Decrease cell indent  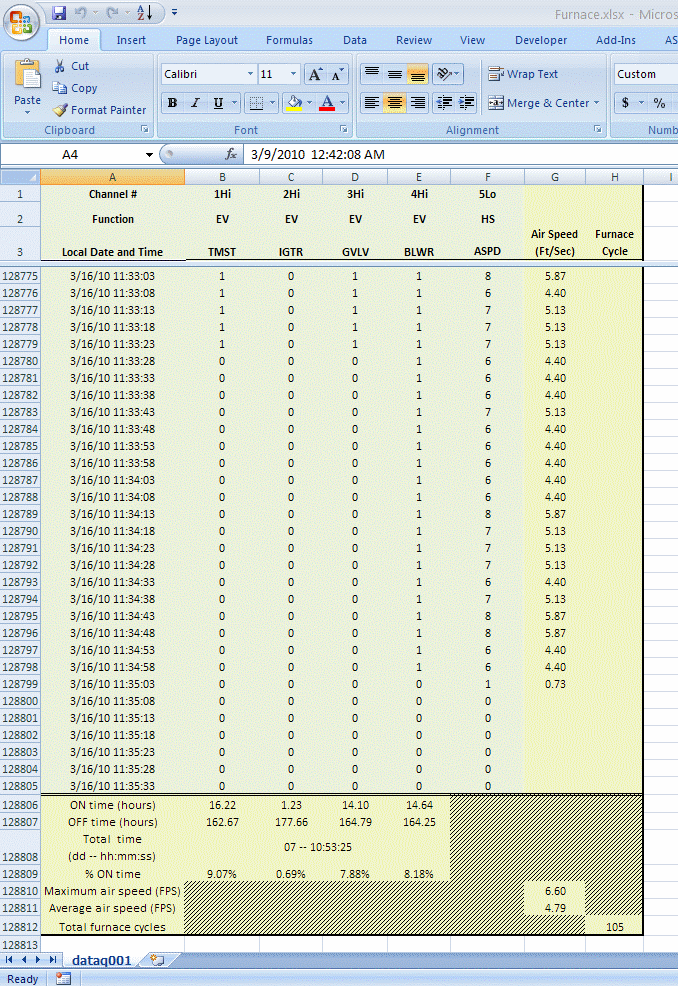pyautogui.click(x=444, y=102)
